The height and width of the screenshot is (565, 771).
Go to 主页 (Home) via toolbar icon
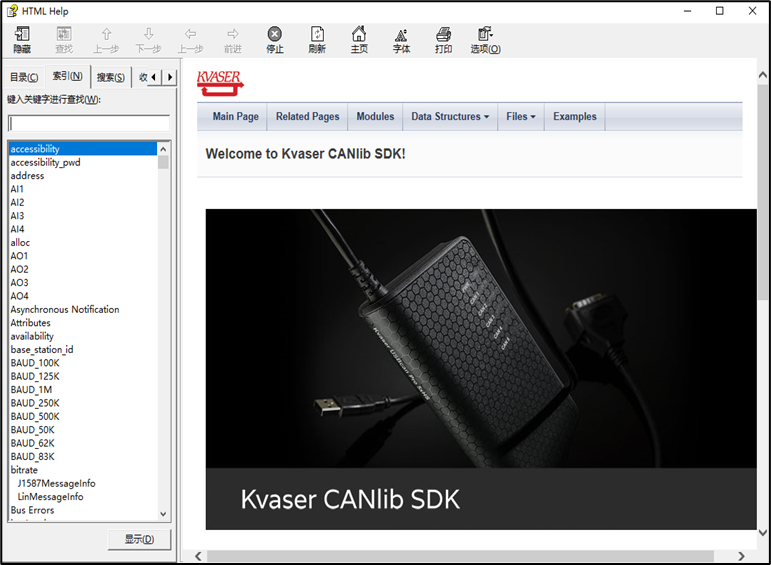click(359, 40)
